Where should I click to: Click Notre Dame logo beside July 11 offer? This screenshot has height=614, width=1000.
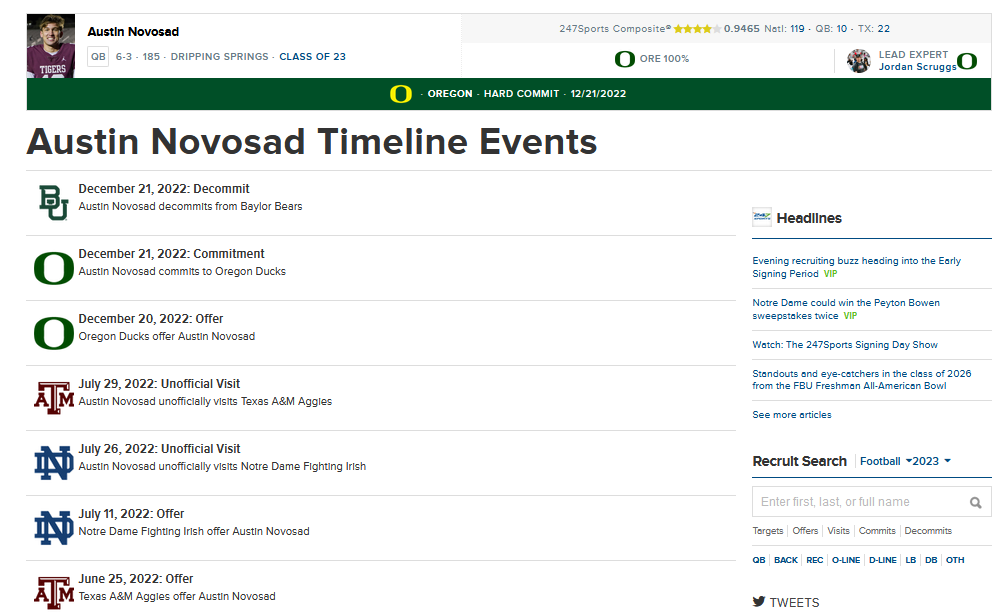point(53,528)
